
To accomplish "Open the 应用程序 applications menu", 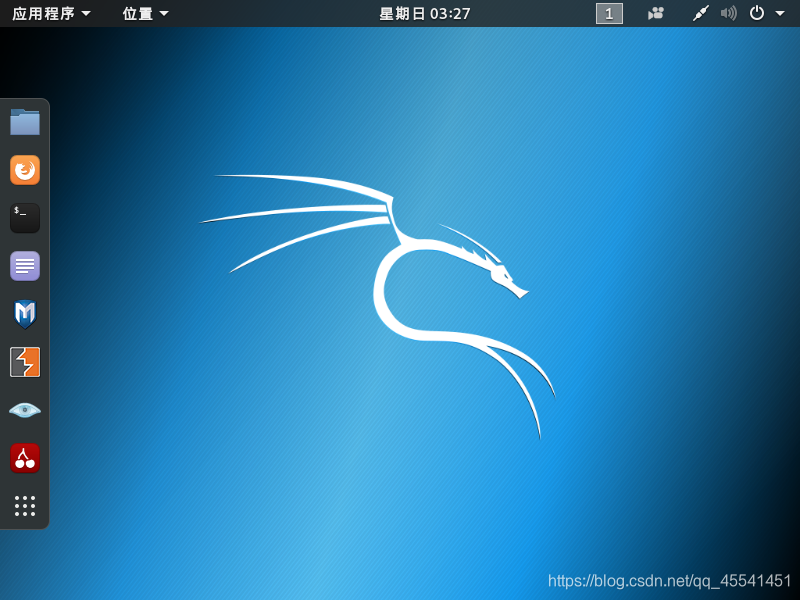I will (x=51, y=14).
